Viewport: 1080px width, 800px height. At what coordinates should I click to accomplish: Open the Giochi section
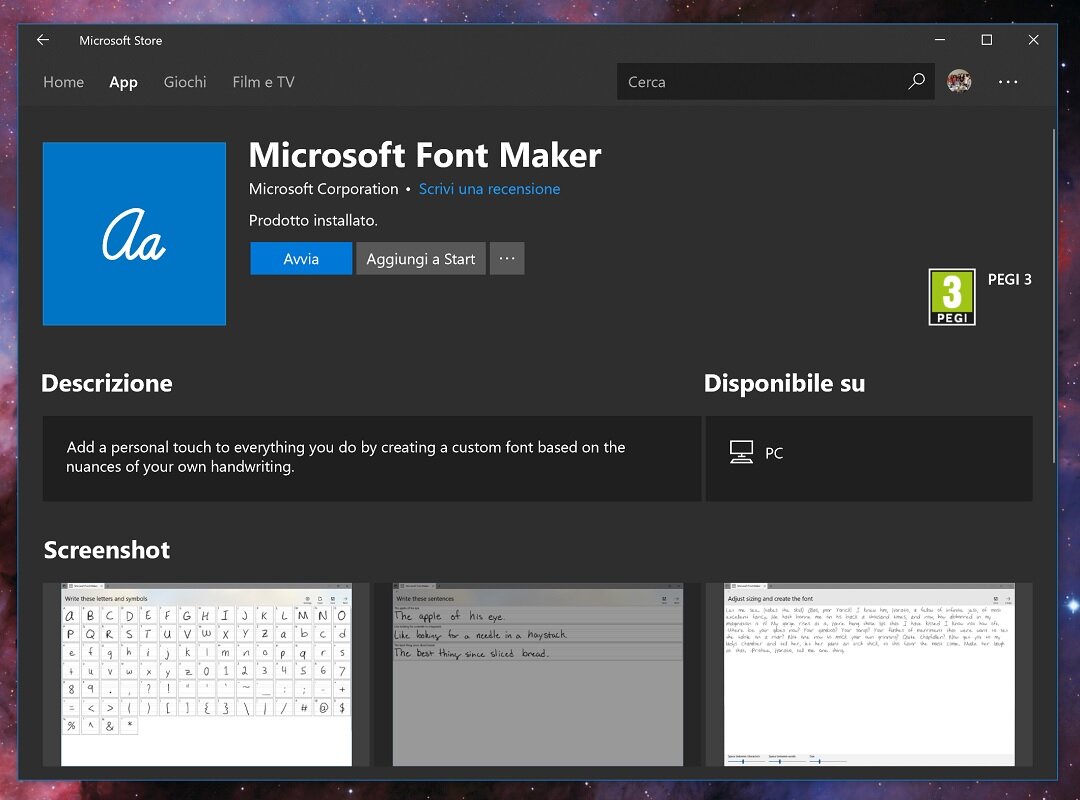click(185, 82)
